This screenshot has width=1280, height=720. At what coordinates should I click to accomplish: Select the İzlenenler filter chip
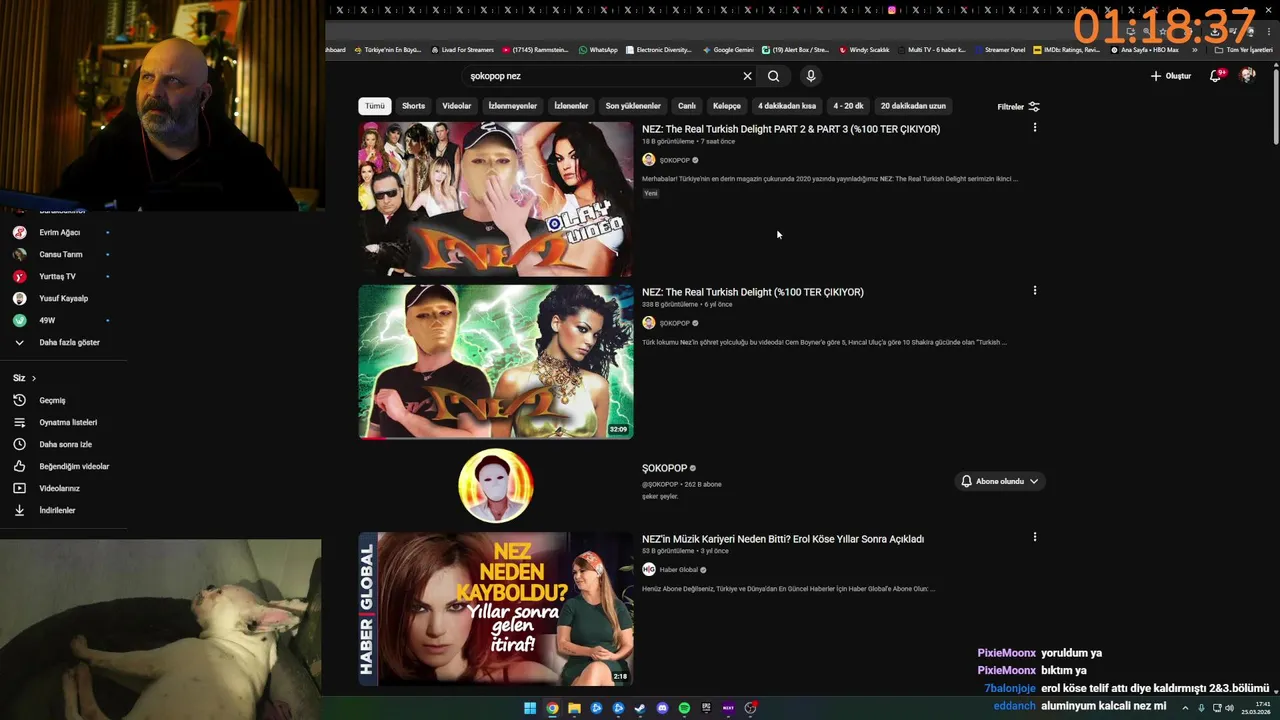pos(571,106)
